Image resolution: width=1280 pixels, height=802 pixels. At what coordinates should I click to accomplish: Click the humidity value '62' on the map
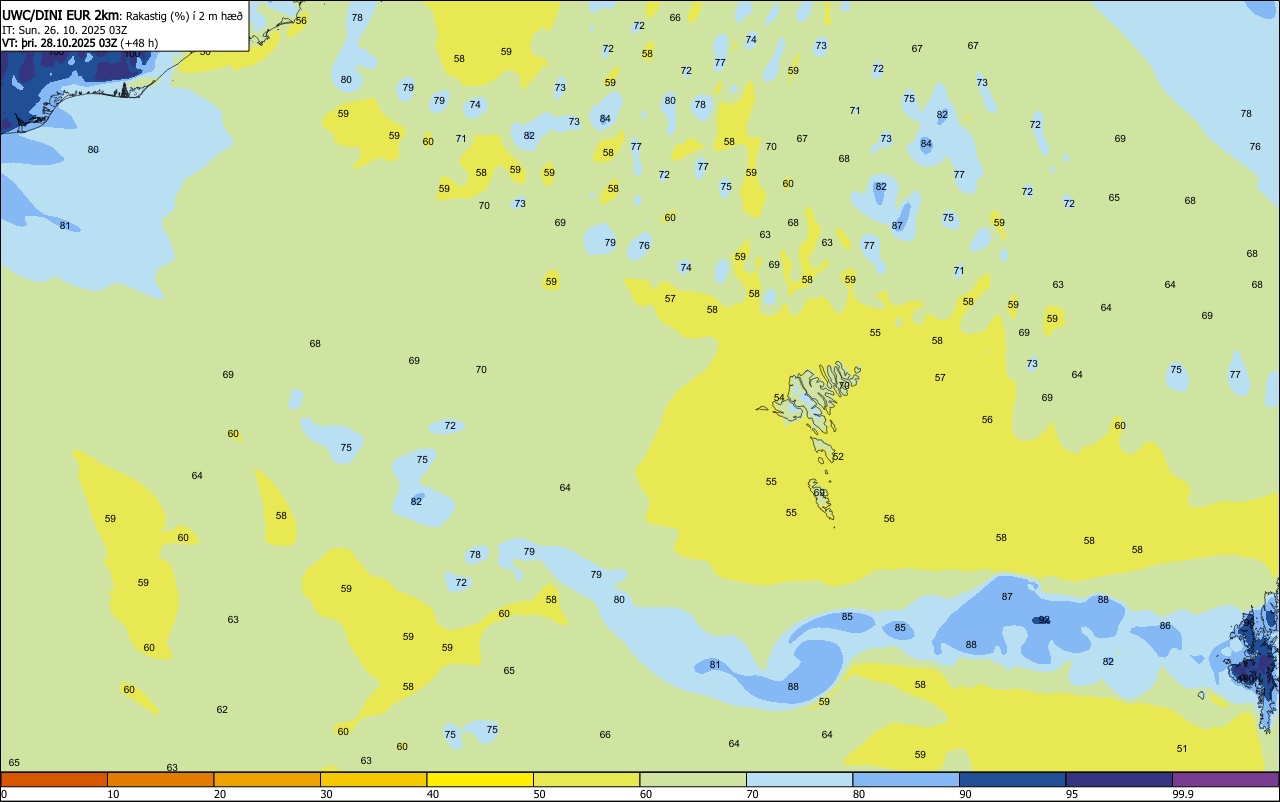[x=222, y=710]
